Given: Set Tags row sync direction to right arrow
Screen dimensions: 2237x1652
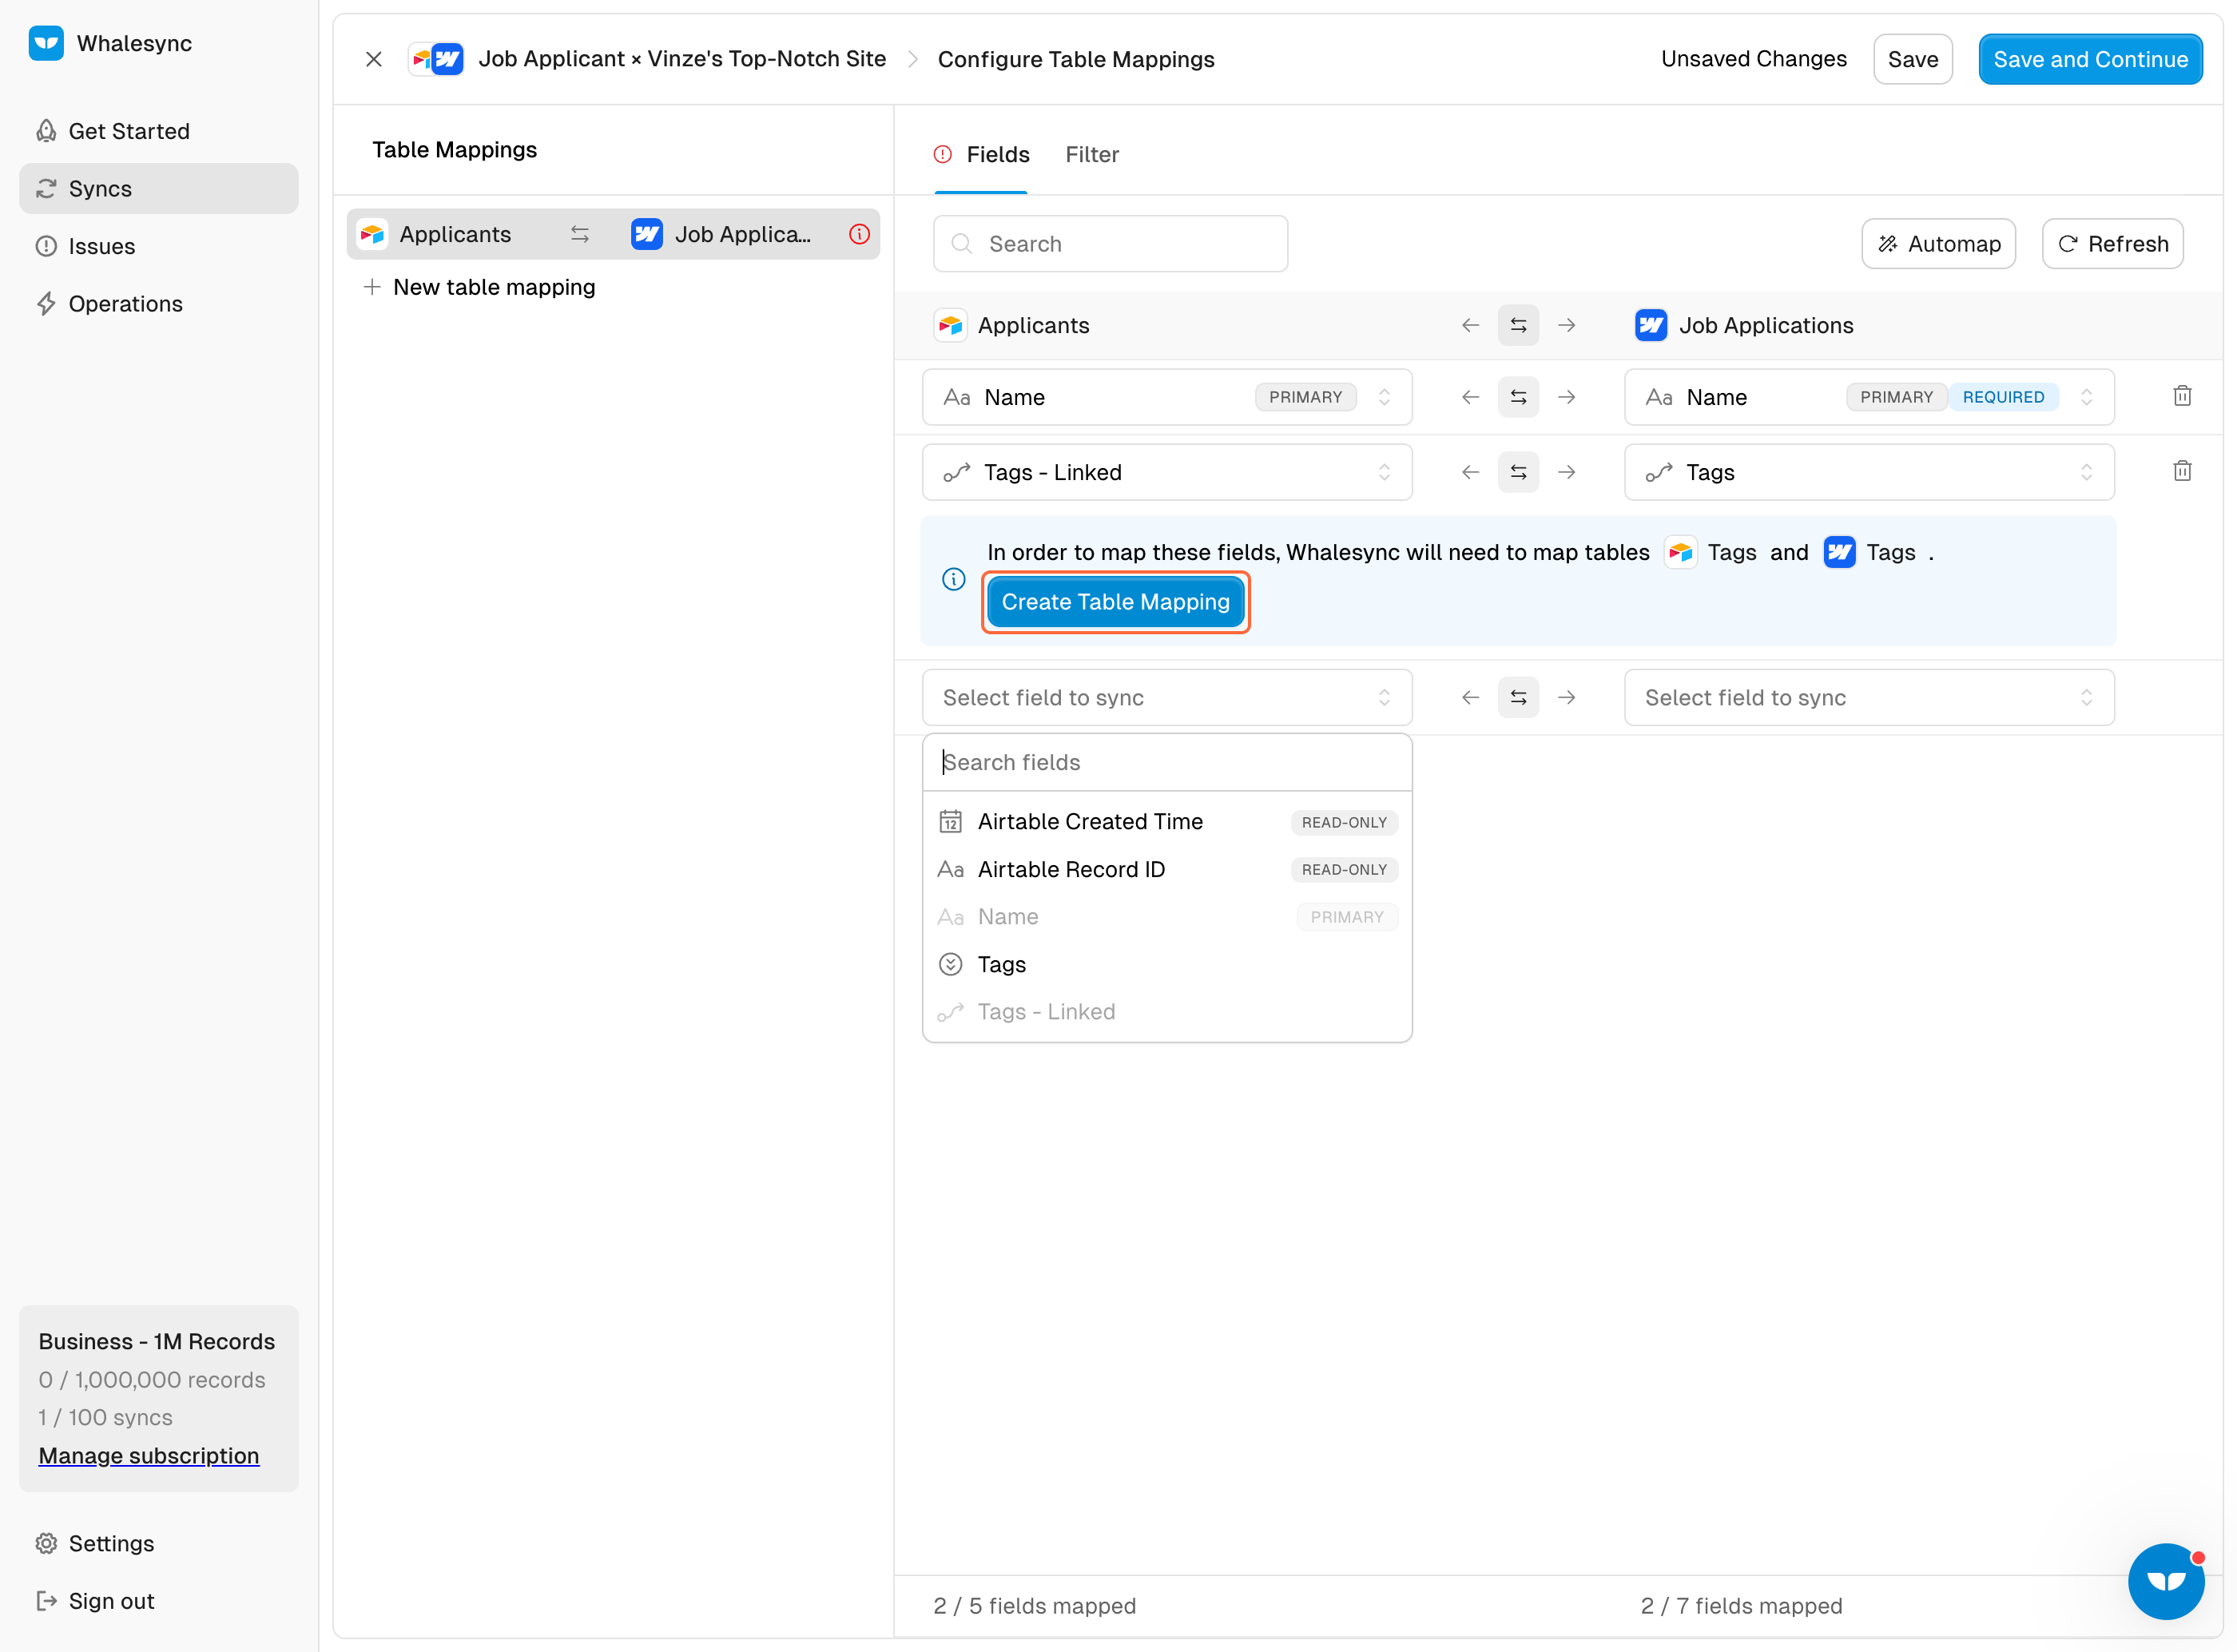Looking at the screenshot, I should (1566, 472).
